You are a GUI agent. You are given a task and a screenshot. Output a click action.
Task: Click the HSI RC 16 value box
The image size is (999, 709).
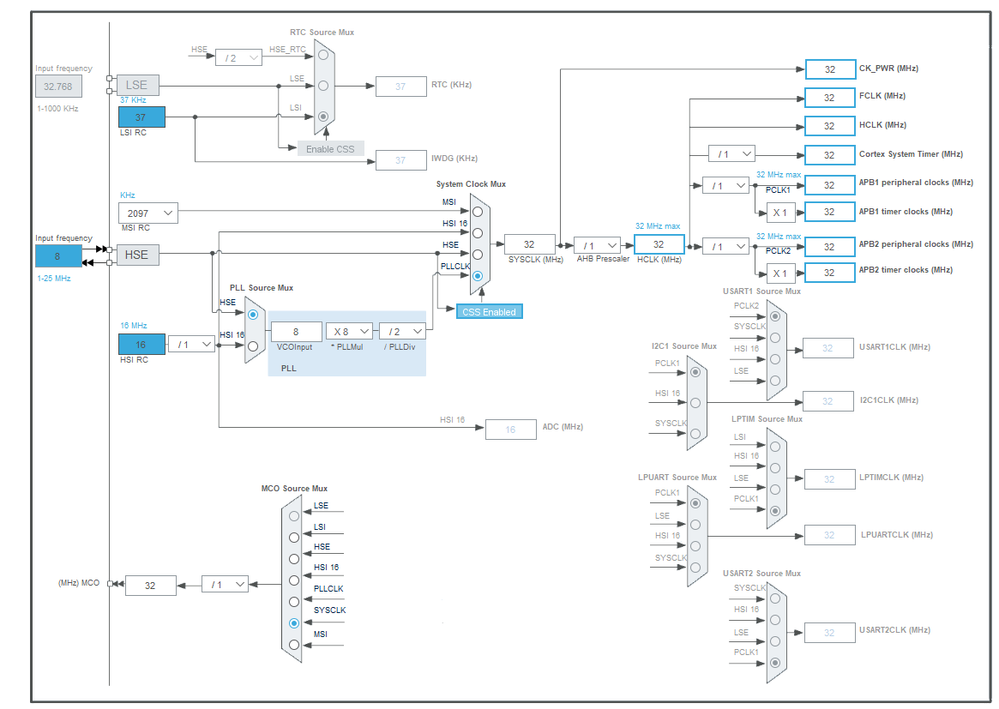[x=141, y=344]
